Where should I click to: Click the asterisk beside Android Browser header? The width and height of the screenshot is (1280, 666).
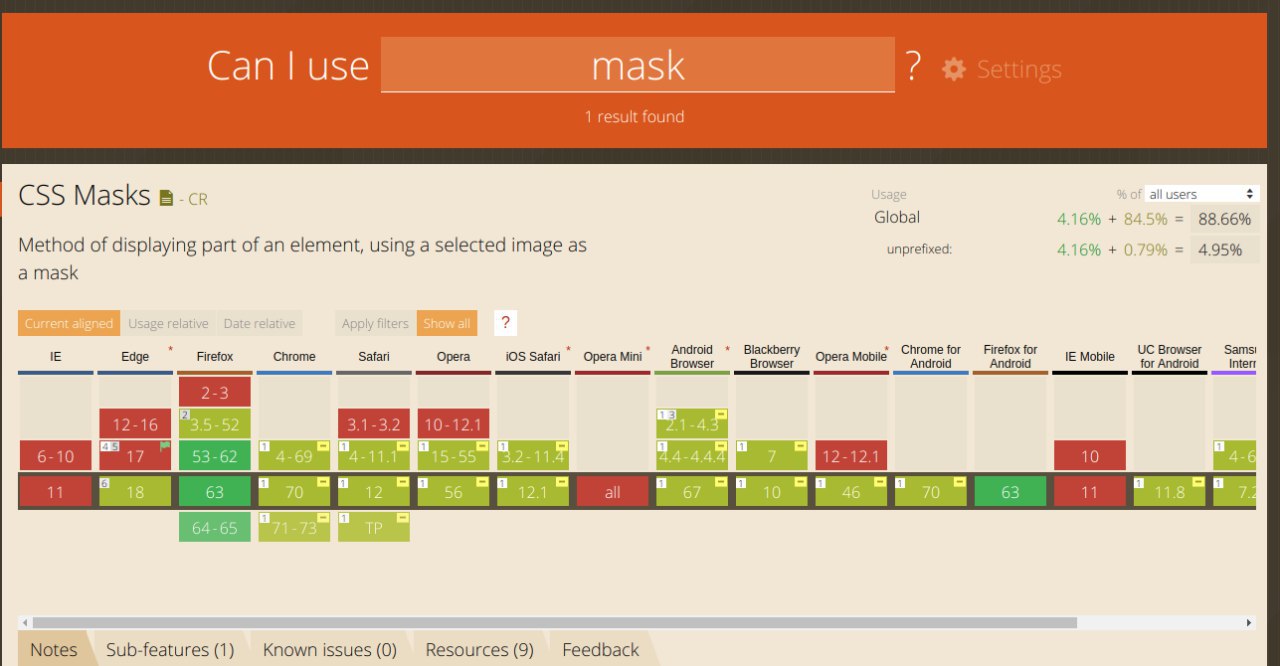pyautogui.click(x=727, y=350)
